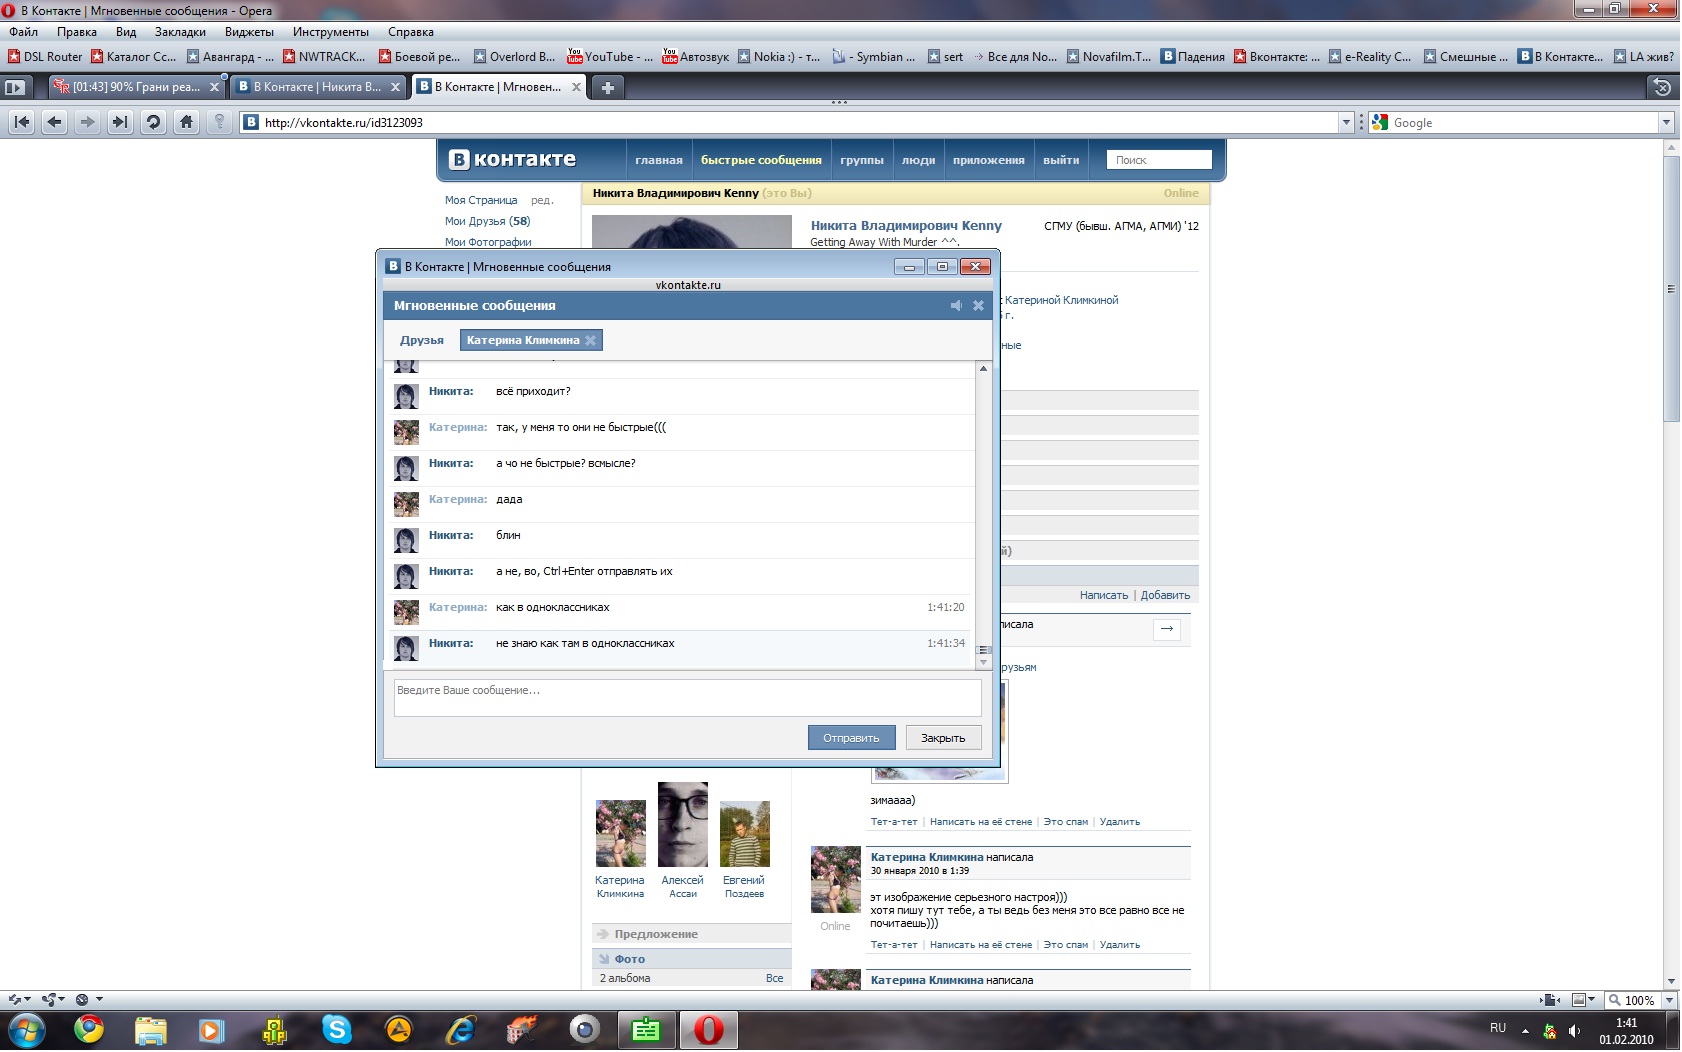Open the YouTube bookmark
This screenshot has width=1682, height=1052.
tap(609, 57)
